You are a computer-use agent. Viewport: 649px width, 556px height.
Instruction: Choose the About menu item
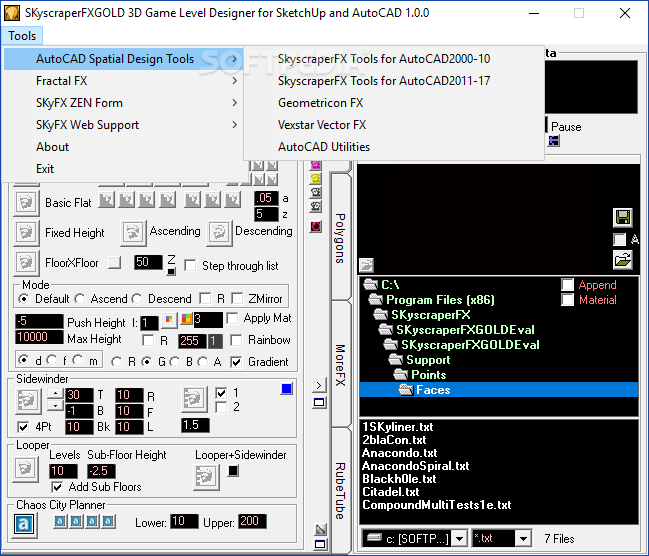123,147
